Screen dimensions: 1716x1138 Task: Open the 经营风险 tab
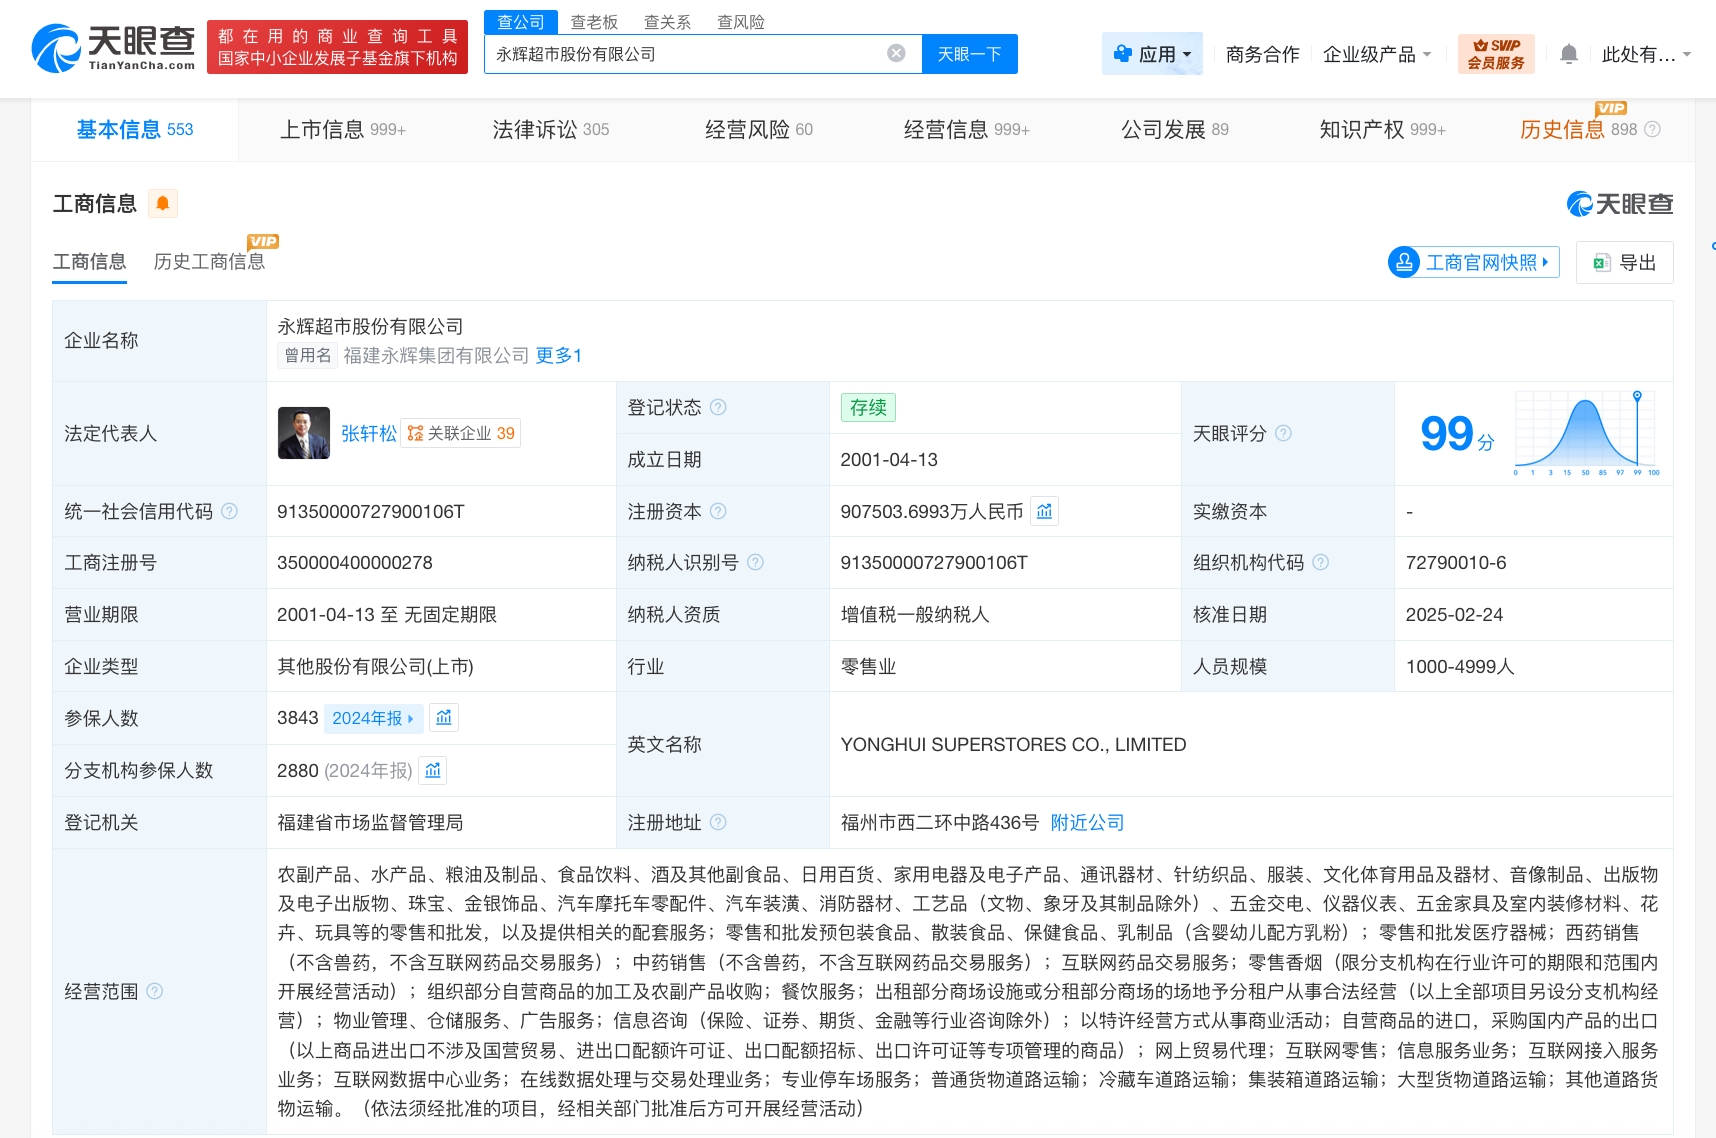(x=758, y=130)
